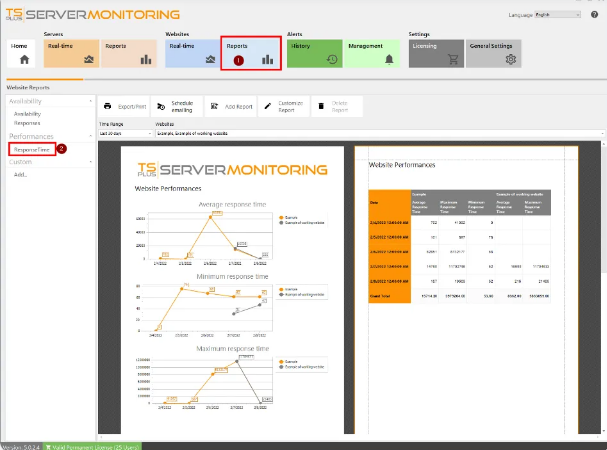
Task: Click Add... under Custom
Action: [x=21, y=175]
